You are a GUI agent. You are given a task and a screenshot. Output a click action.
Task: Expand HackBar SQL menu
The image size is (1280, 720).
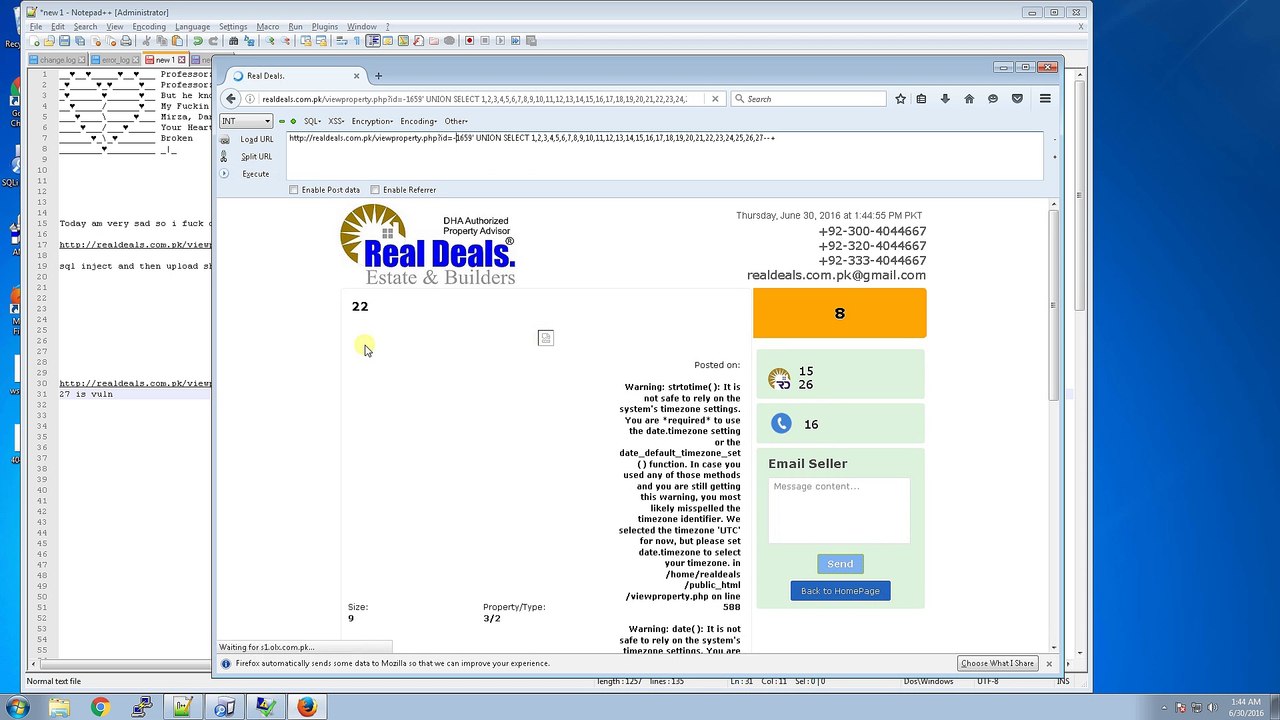point(312,121)
